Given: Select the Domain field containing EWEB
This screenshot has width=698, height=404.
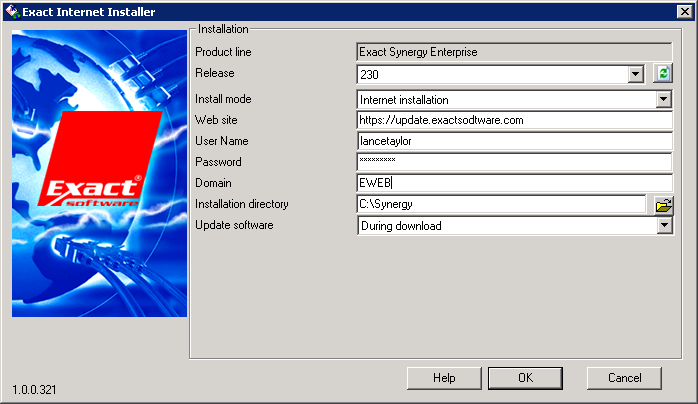Looking at the screenshot, I should [x=513, y=183].
